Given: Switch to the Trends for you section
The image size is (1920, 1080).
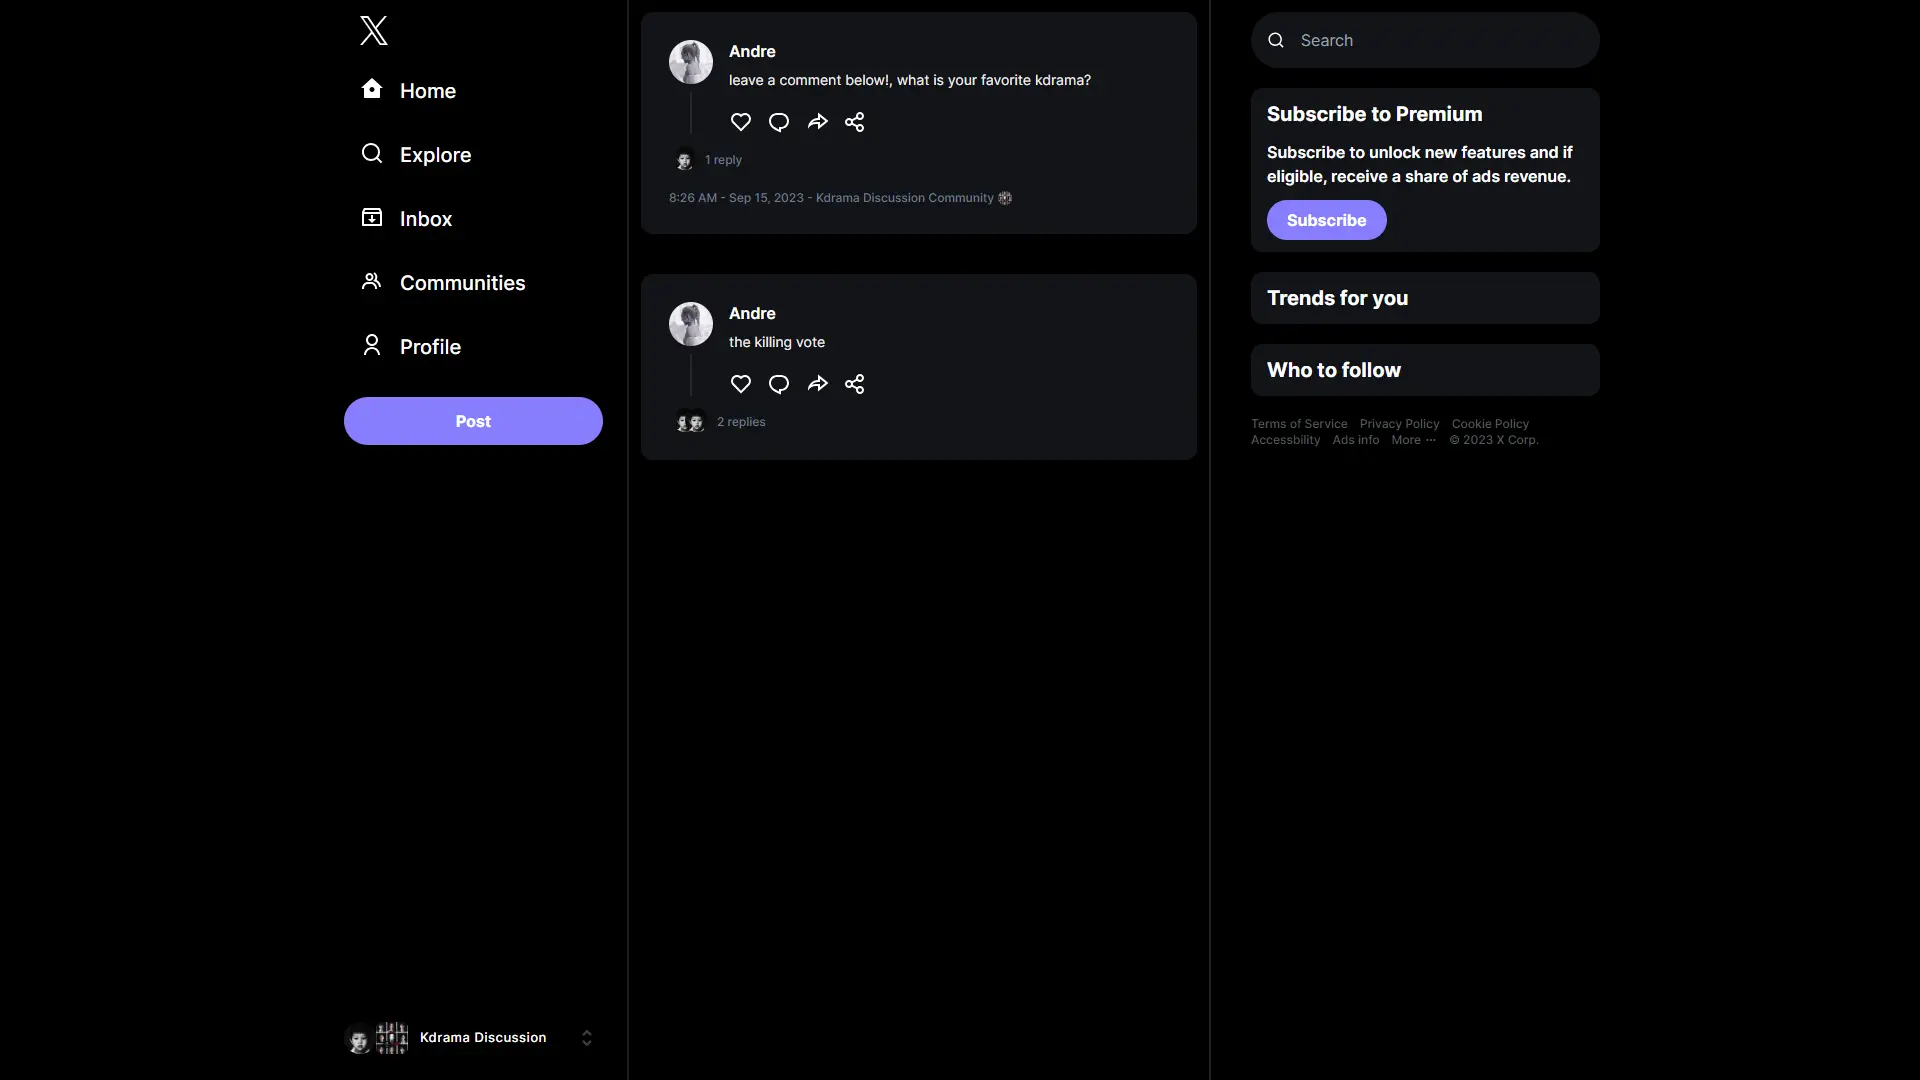Looking at the screenshot, I should point(1337,298).
